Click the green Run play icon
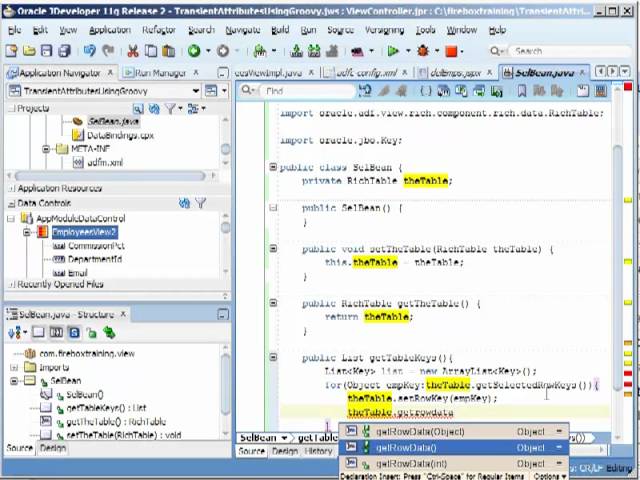This screenshot has height=480, width=640. (x=393, y=51)
